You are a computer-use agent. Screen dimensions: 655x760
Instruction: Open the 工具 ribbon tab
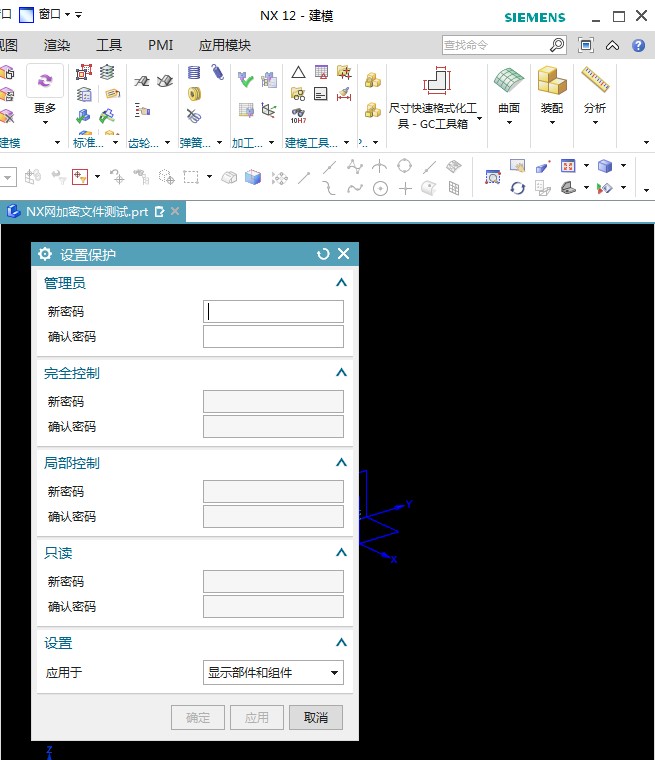(x=109, y=46)
